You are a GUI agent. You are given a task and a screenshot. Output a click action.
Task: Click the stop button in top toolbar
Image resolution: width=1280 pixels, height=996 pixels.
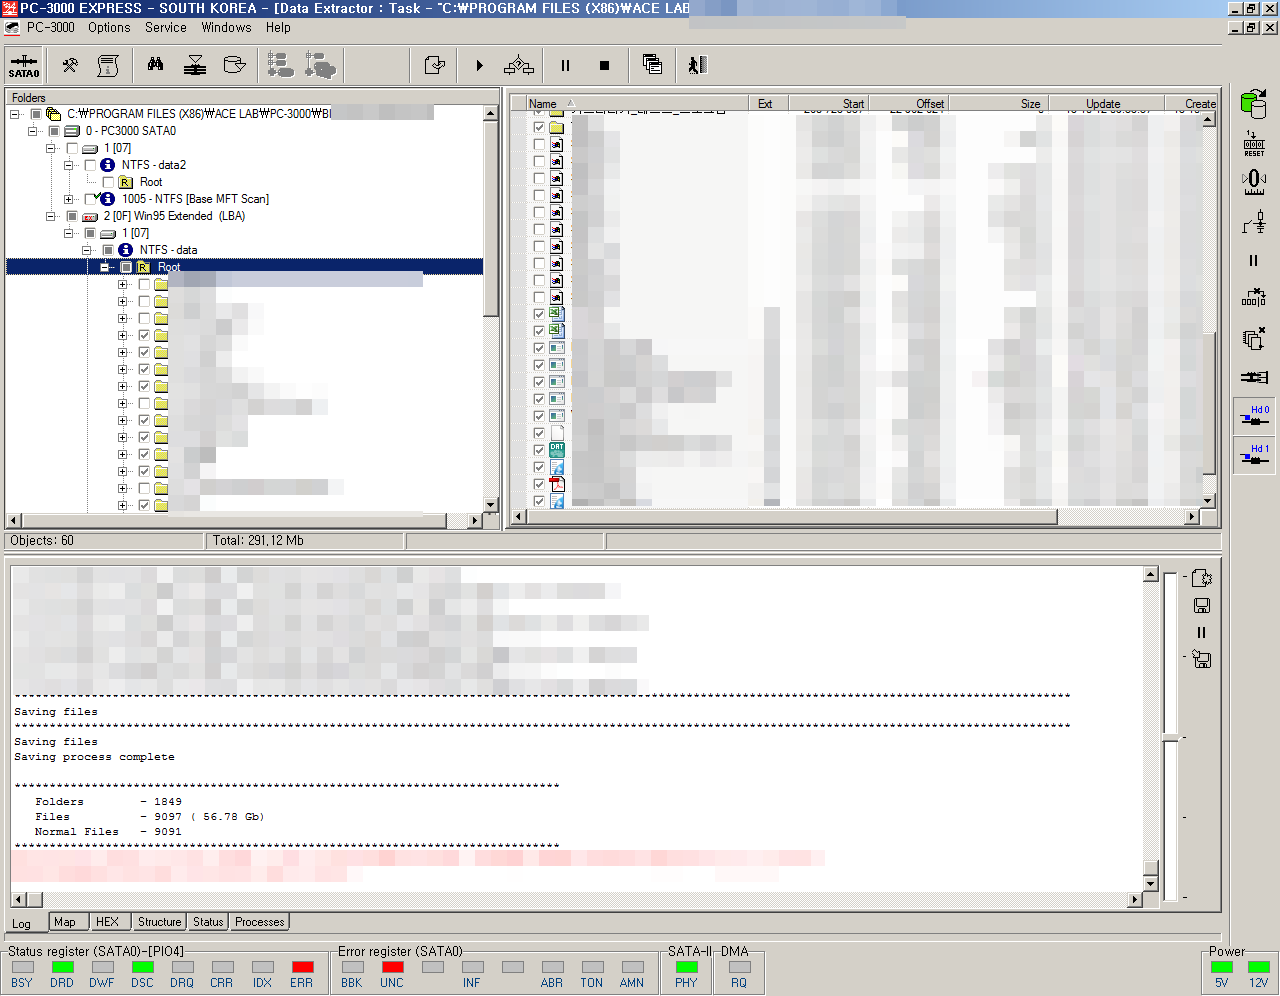(604, 65)
